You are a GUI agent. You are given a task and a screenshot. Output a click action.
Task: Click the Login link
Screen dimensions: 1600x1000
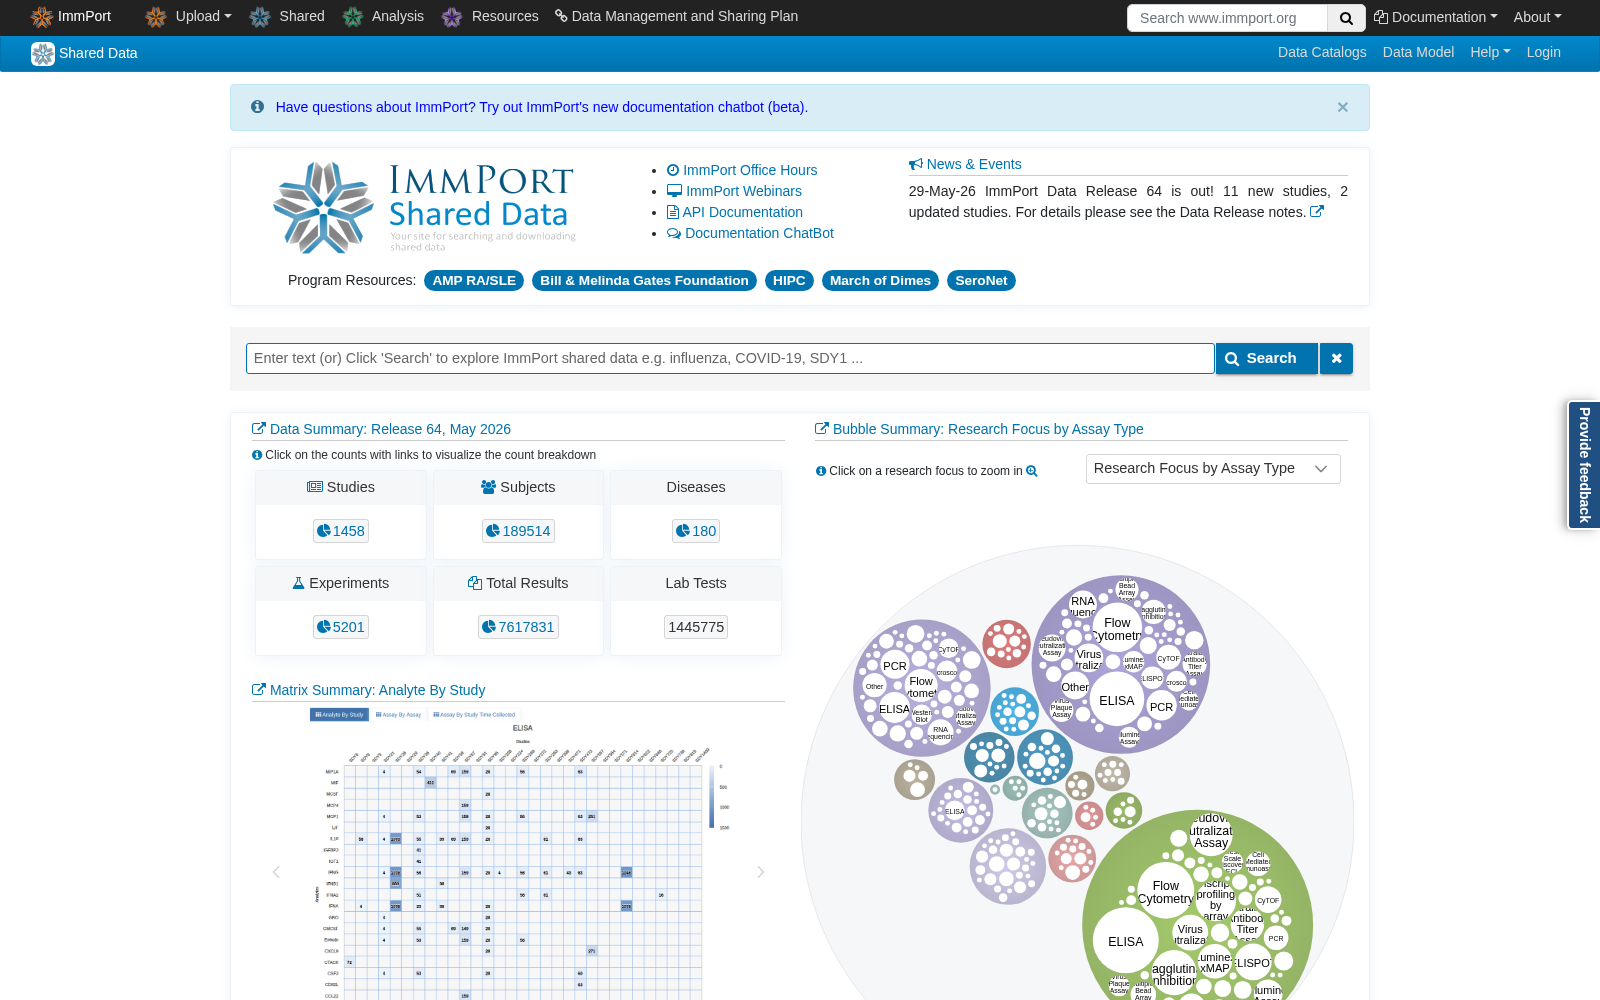[1543, 52]
